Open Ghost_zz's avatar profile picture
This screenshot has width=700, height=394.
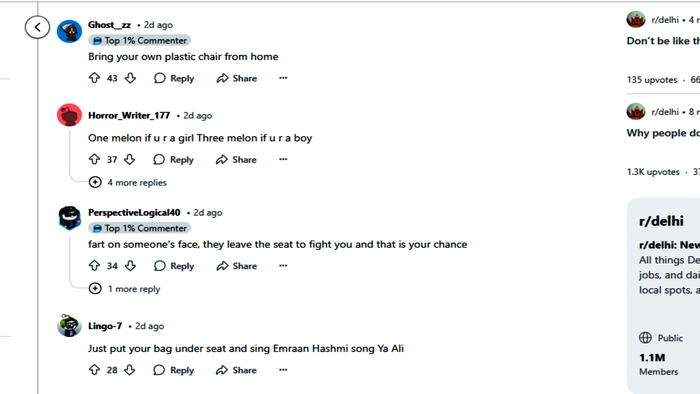tap(69, 31)
